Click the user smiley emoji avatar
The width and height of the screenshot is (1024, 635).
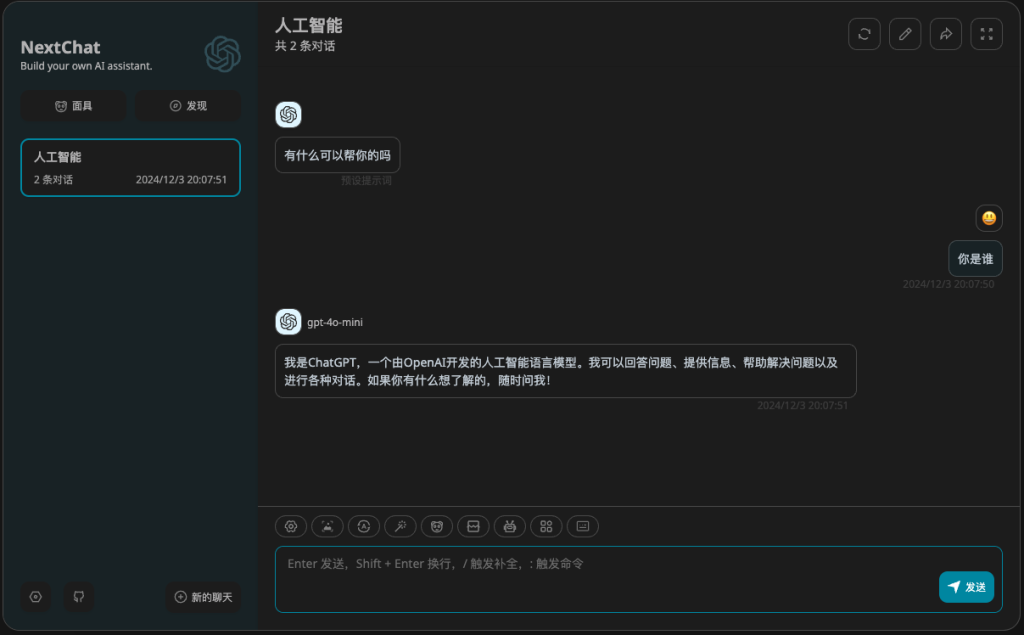[989, 218]
